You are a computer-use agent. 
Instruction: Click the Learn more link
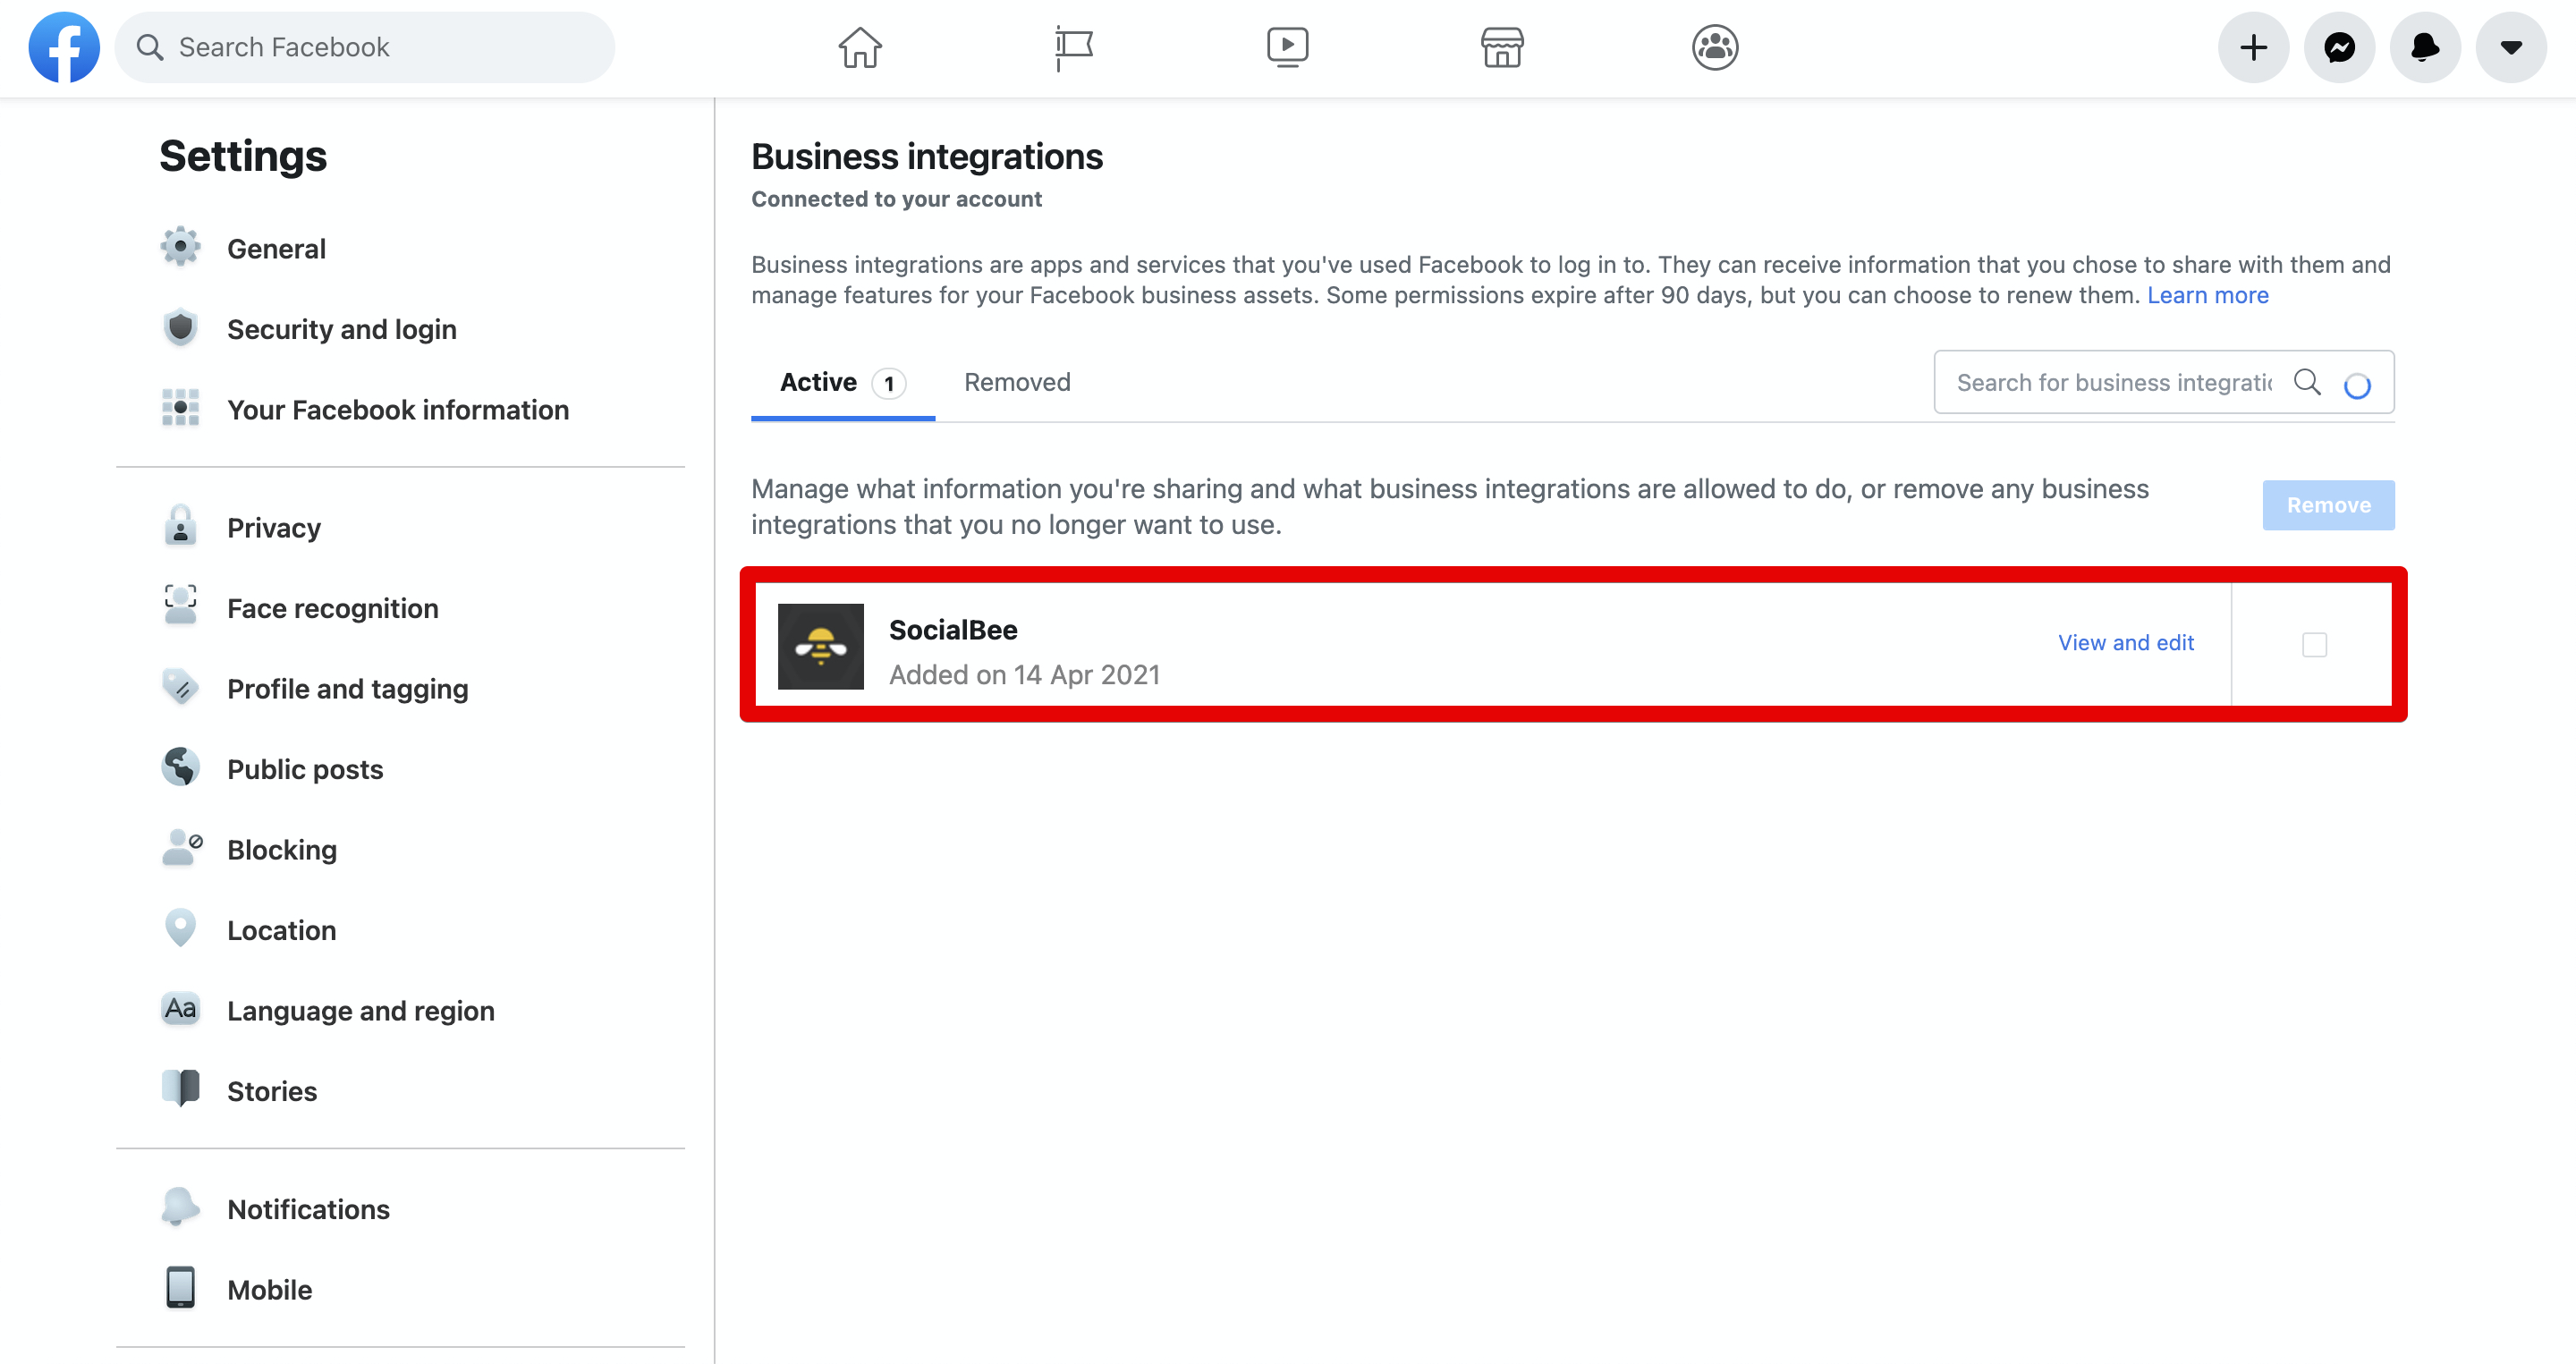tap(2207, 295)
